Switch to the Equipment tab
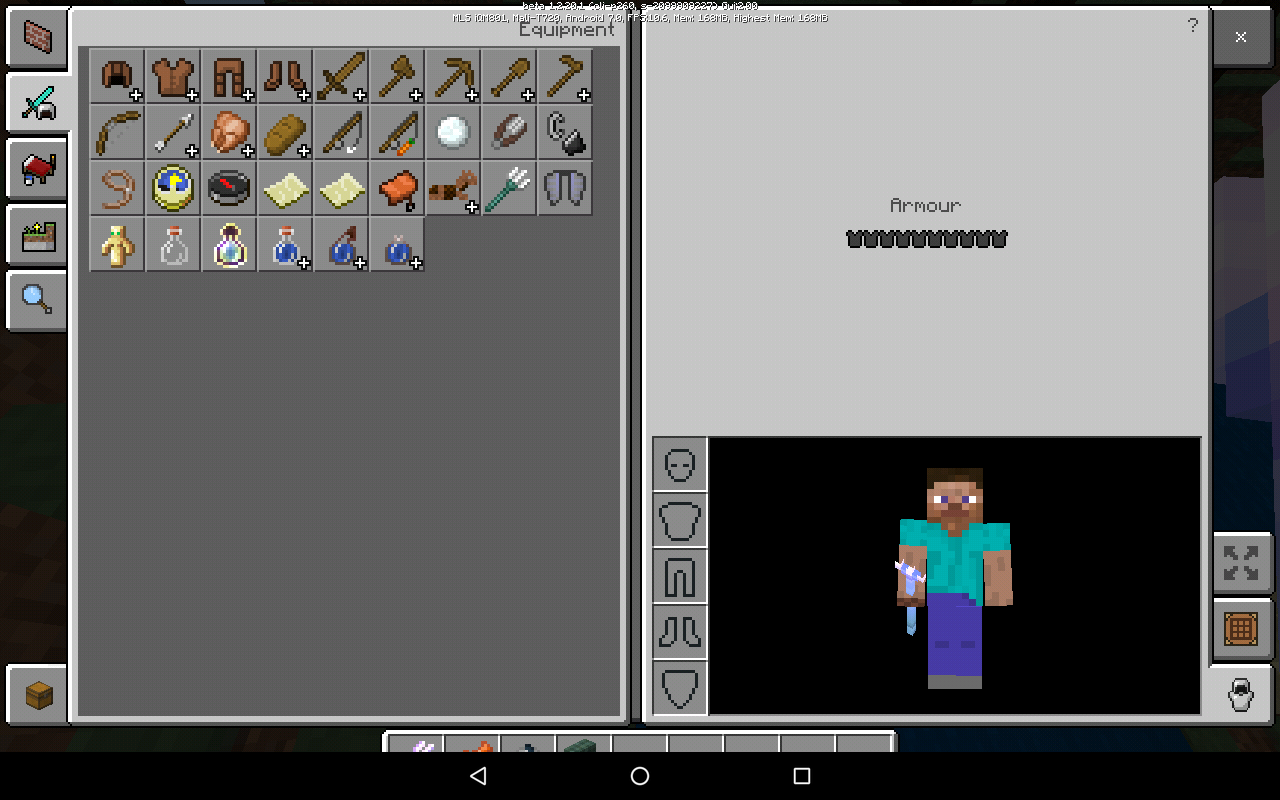Viewport: 1280px width, 800px height. click(x=40, y=103)
